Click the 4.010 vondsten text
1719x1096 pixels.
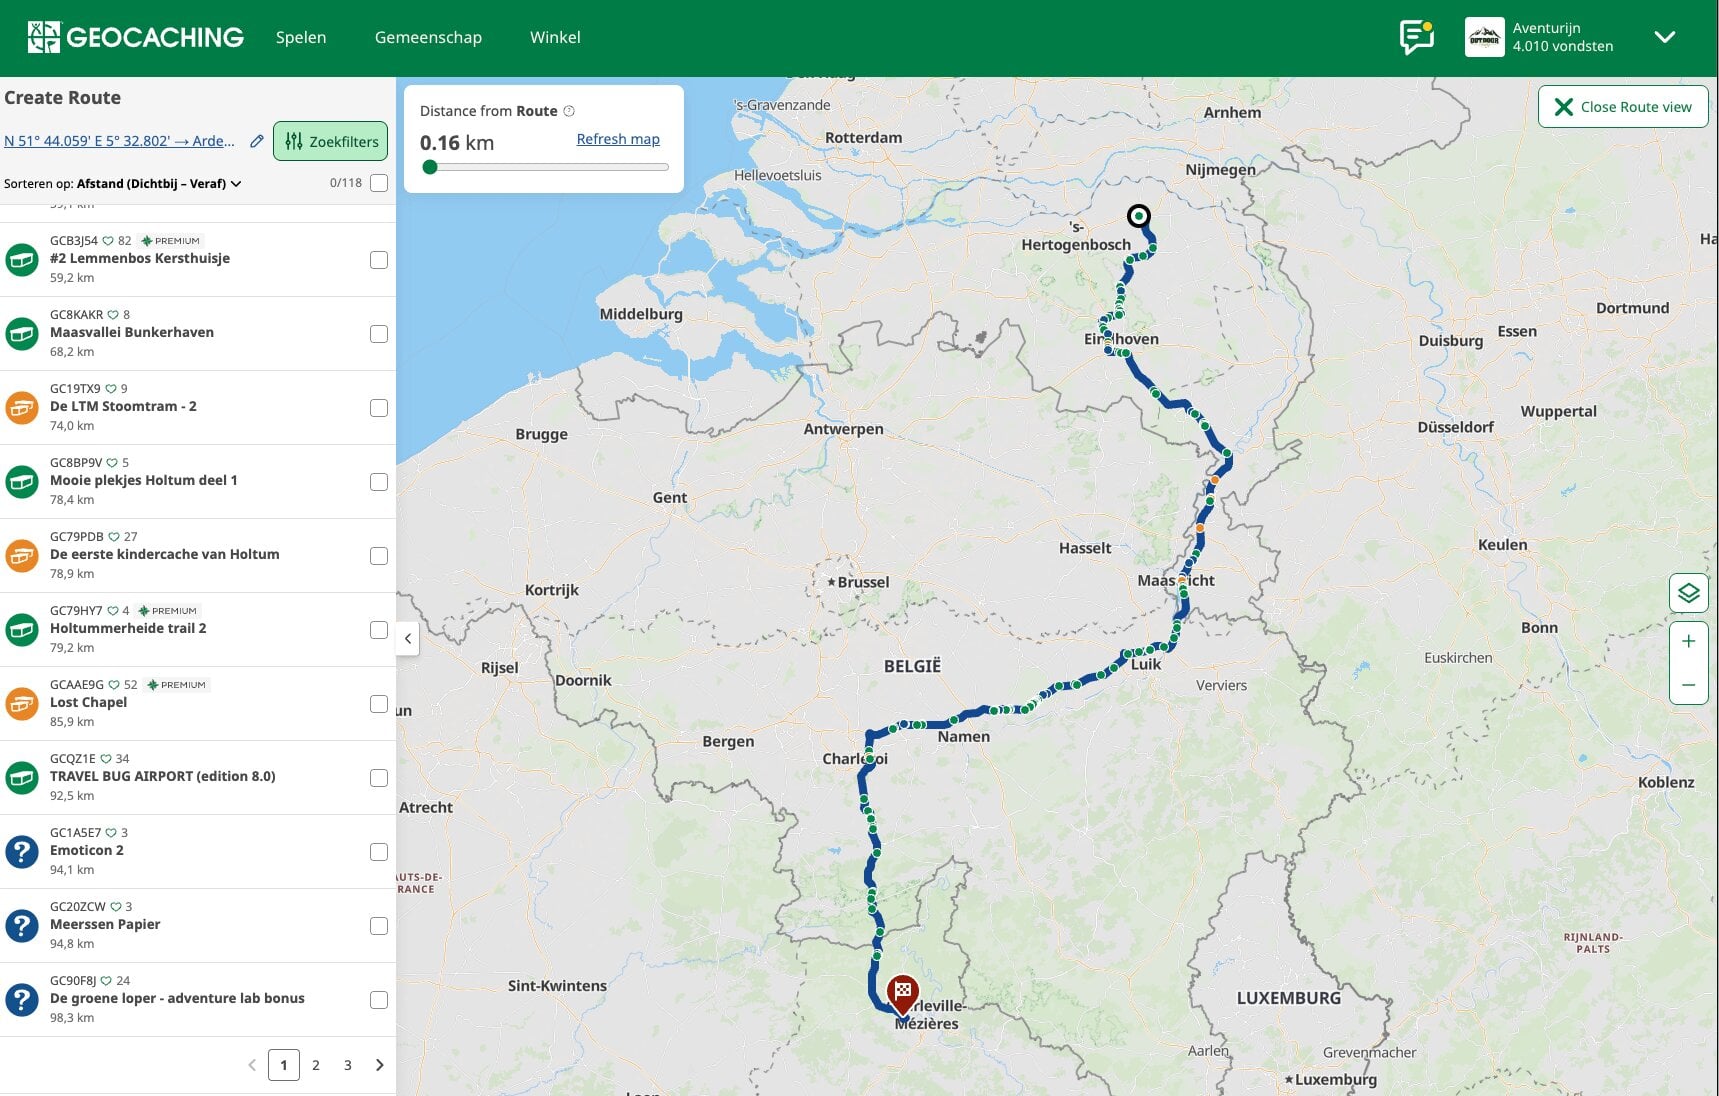(x=1563, y=46)
